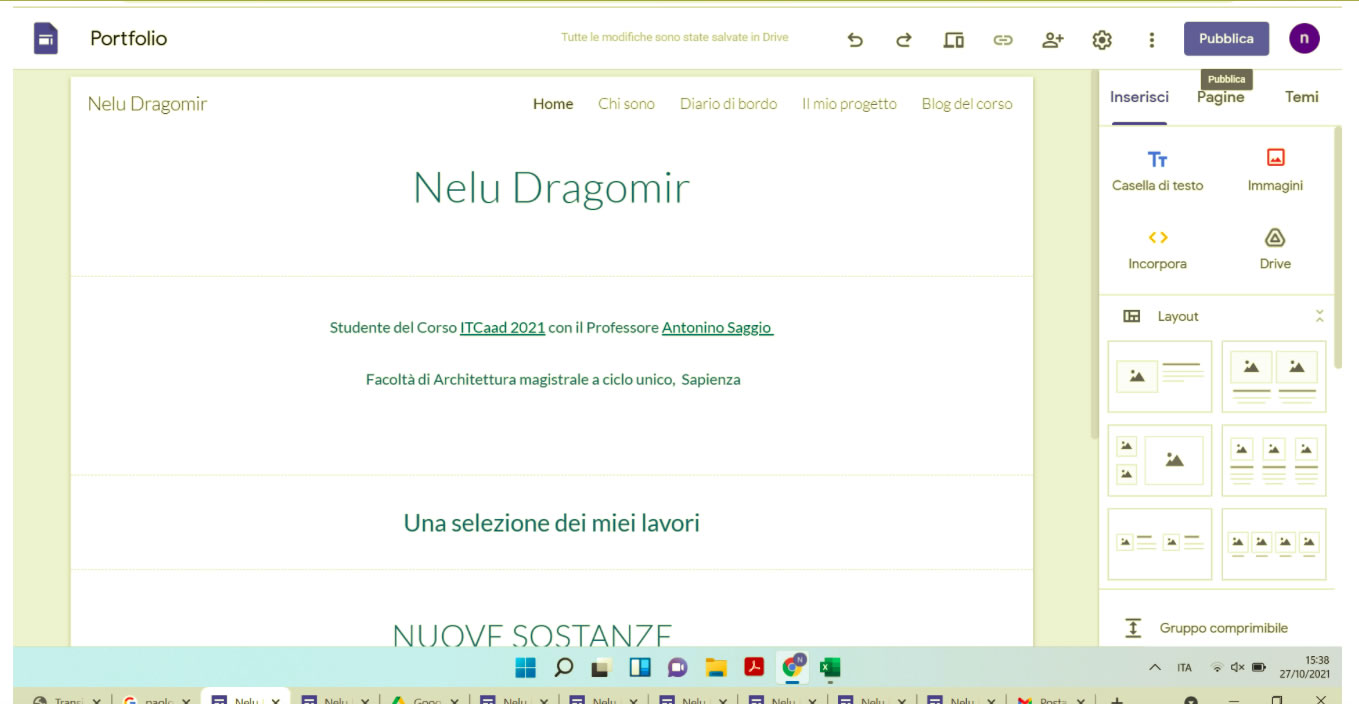The height and width of the screenshot is (704, 1359).
Task: Follow the ITCaad 2021 link
Action: coord(502,327)
